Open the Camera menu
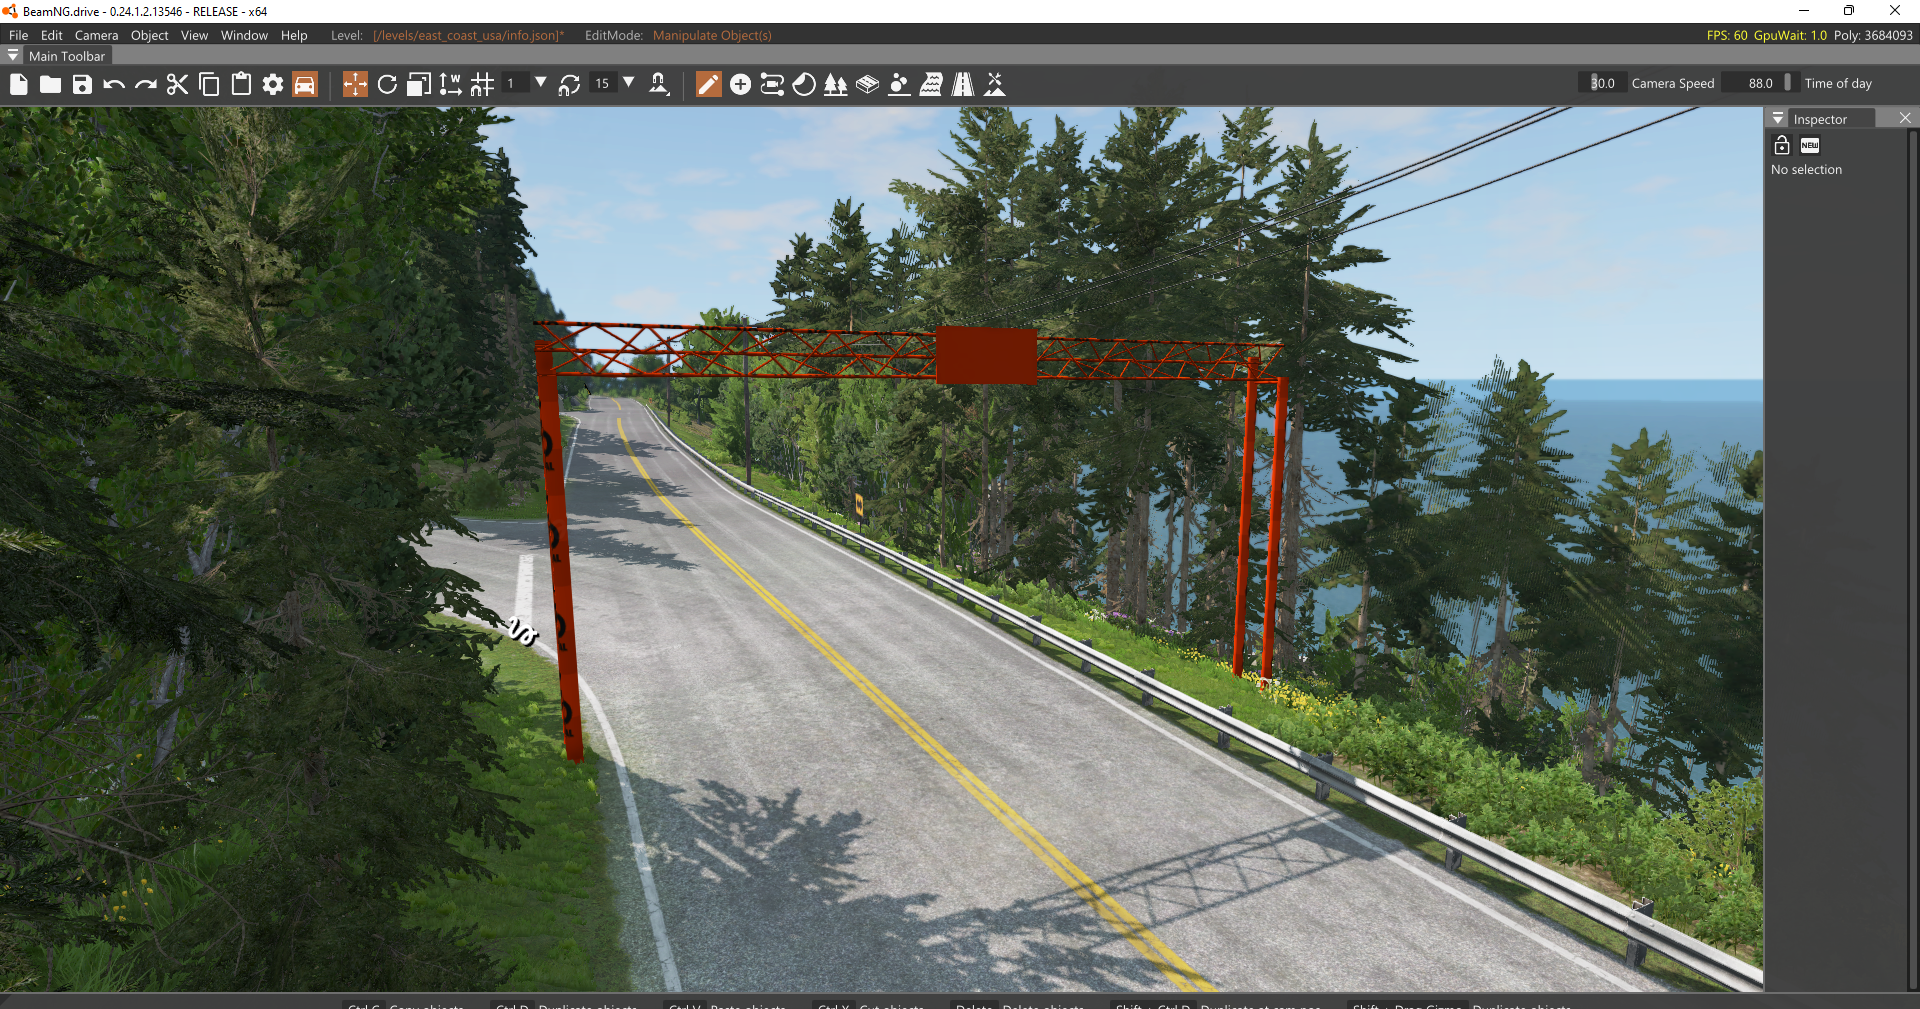 coord(96,35)
